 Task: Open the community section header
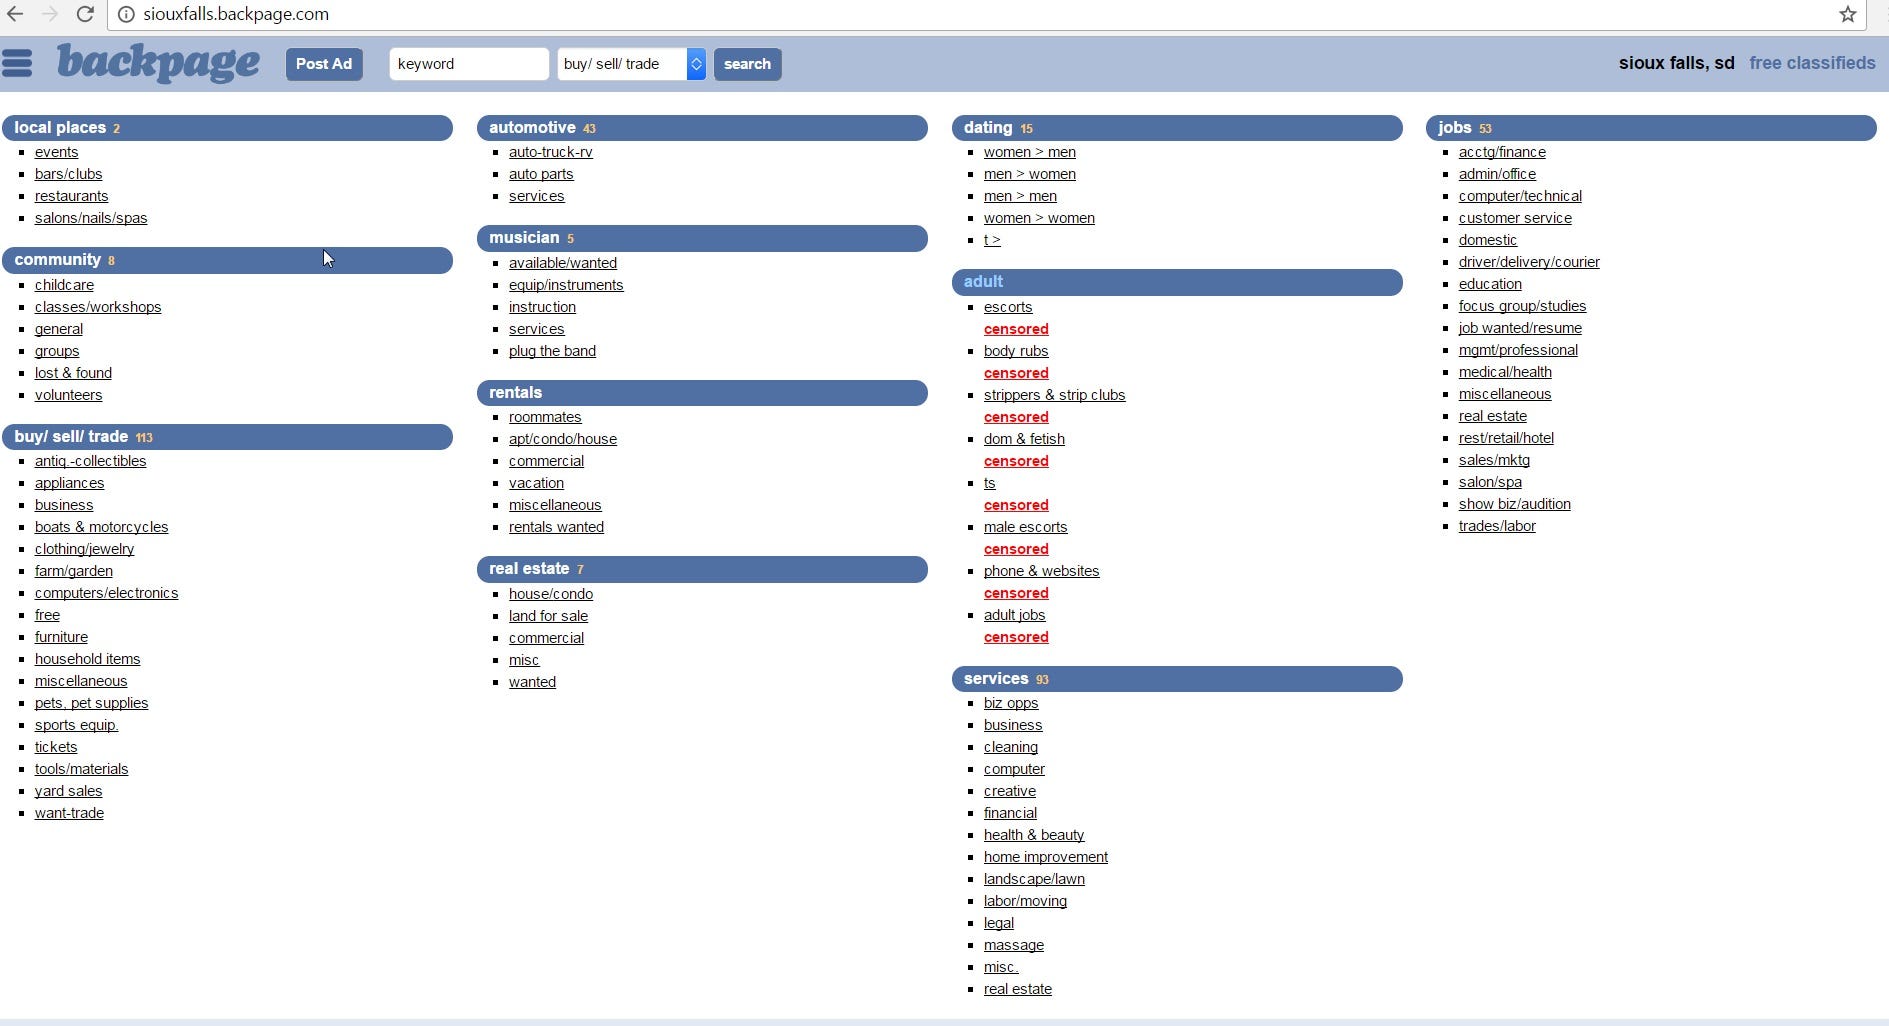pyautogui.click(x=227, y=260)
